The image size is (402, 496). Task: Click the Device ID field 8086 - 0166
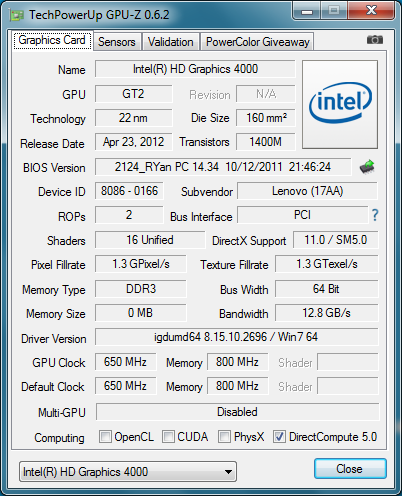[129, 191]
